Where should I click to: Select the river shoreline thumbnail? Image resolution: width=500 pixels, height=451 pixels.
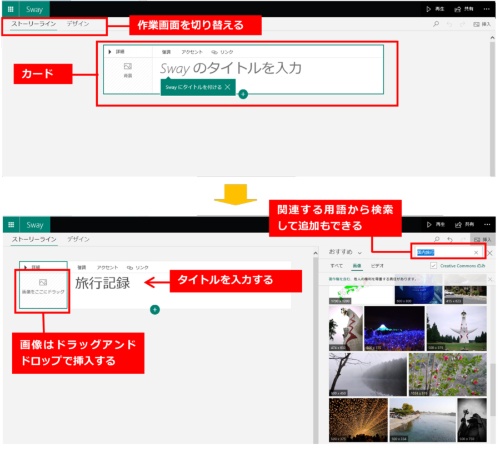422,420
